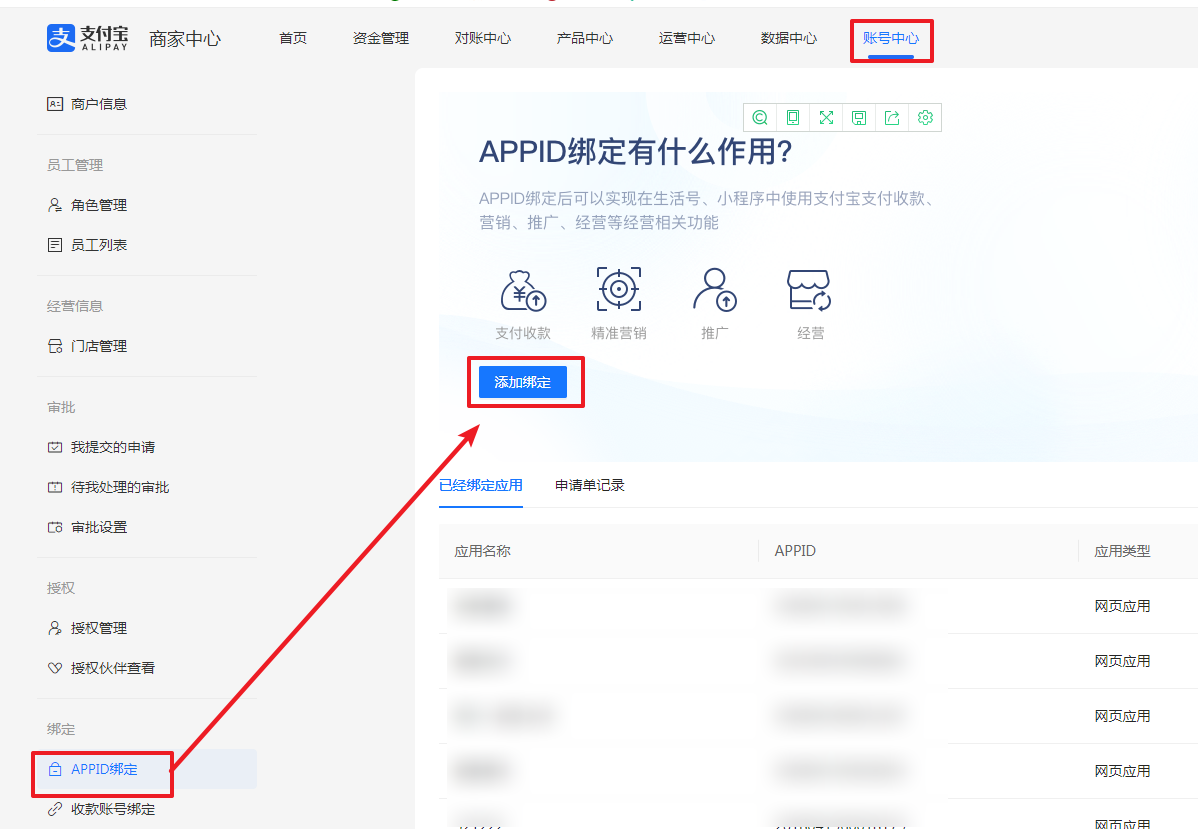Click the 审批设置 icon

[55, 527]
